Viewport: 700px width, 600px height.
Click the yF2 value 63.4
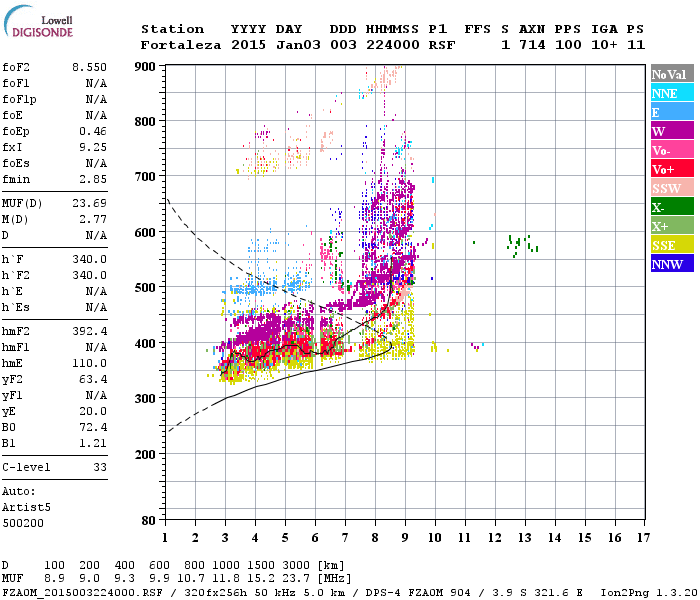pos(93,379)
